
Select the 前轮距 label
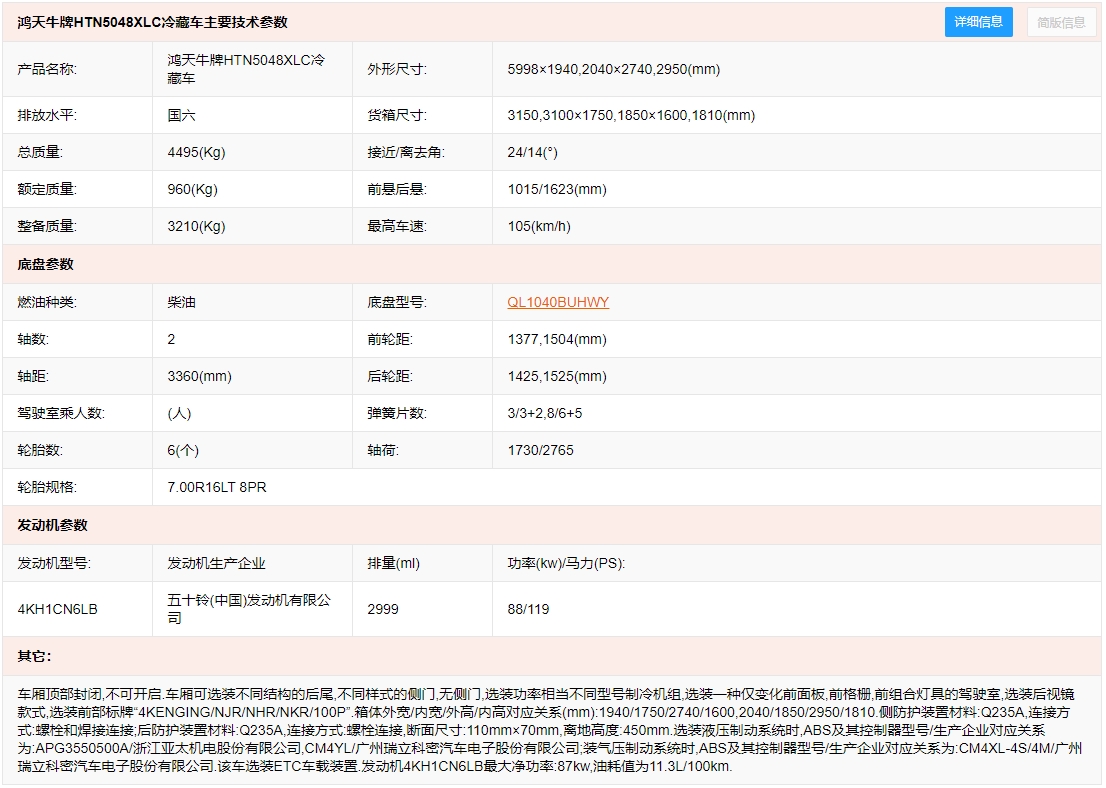tap(389, 339)
